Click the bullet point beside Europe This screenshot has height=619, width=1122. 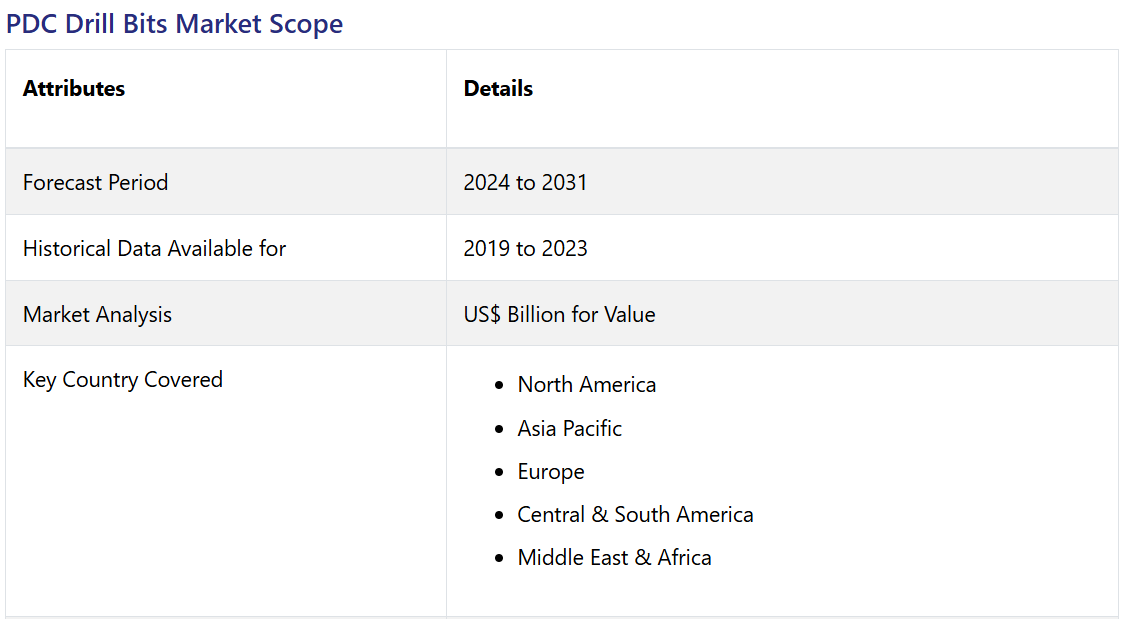click(x=499, y=472)
